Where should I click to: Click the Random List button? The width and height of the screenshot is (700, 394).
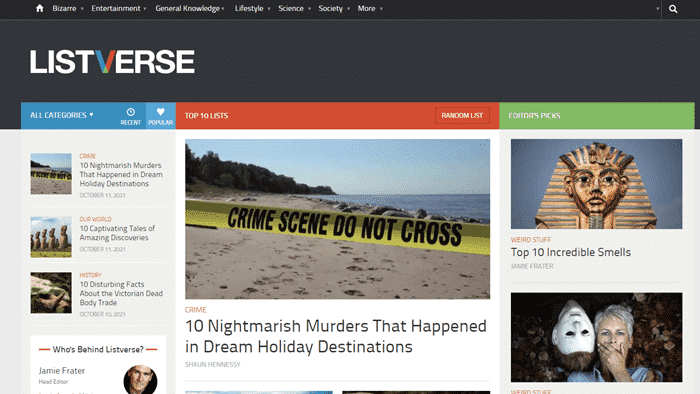point(462,116)
